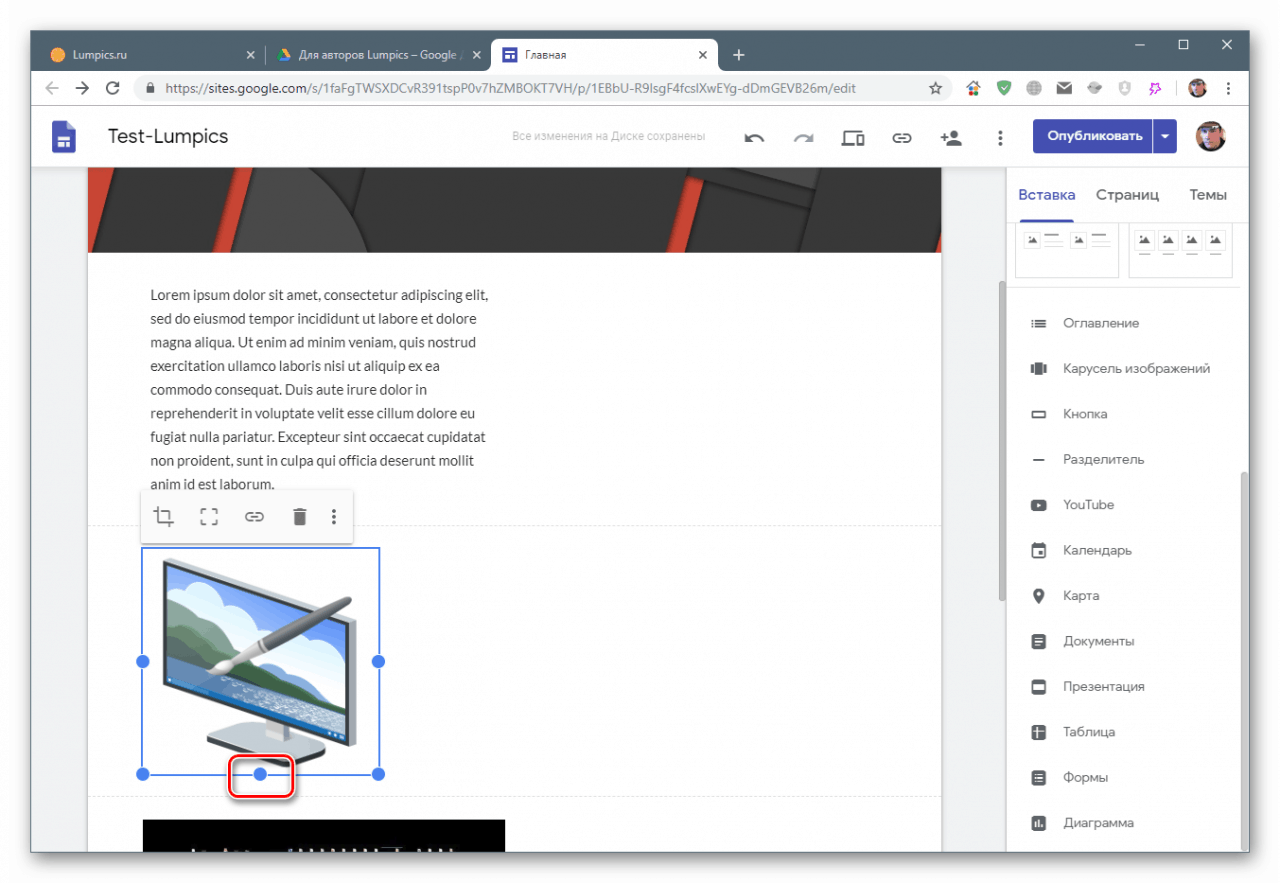Viewport: 1280px width, 883px height.
Task: Insert a link on the selected image
Action: pos(255,517)
